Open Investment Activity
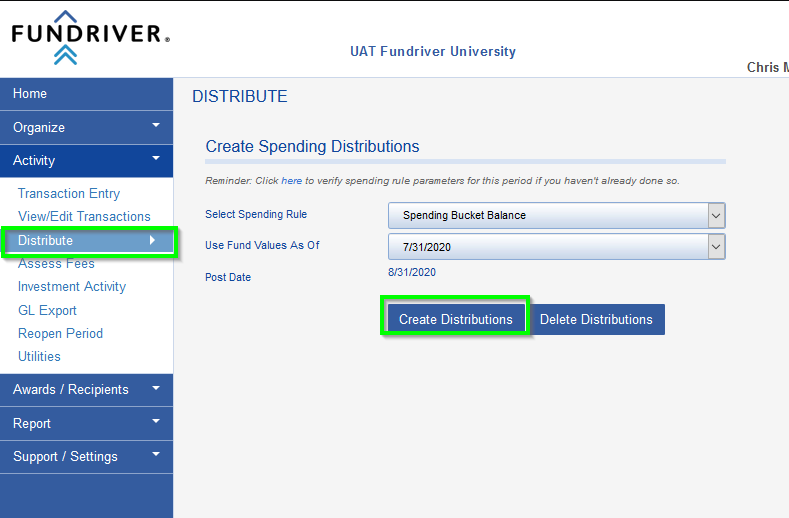 point(72,286)
